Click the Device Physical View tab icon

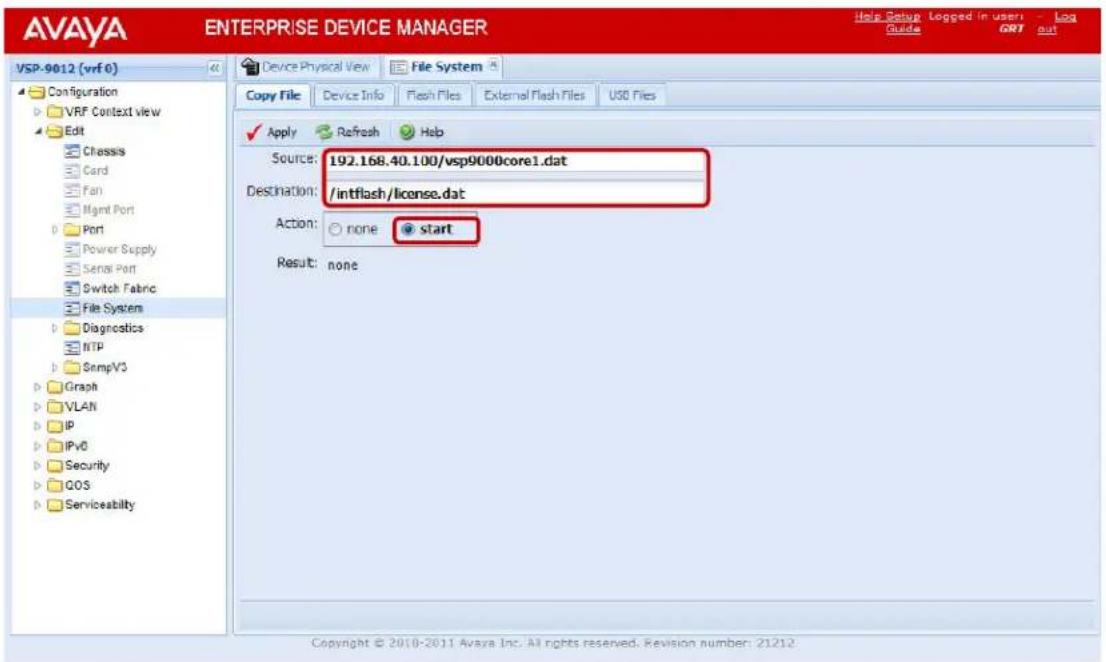(250, 66)
